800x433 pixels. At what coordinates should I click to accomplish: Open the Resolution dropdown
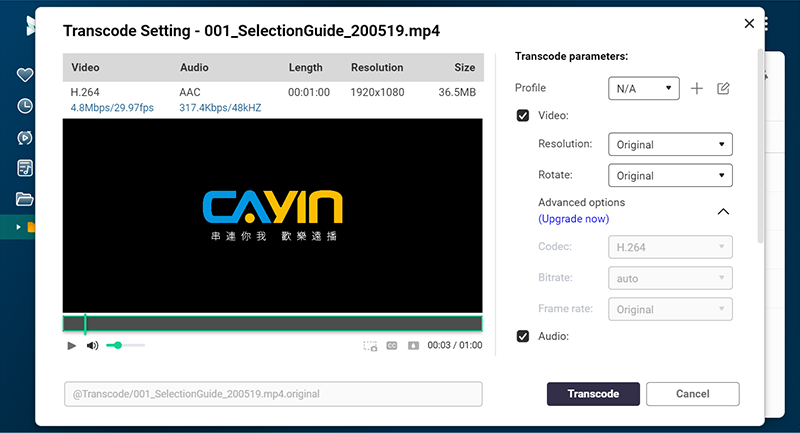670,144
